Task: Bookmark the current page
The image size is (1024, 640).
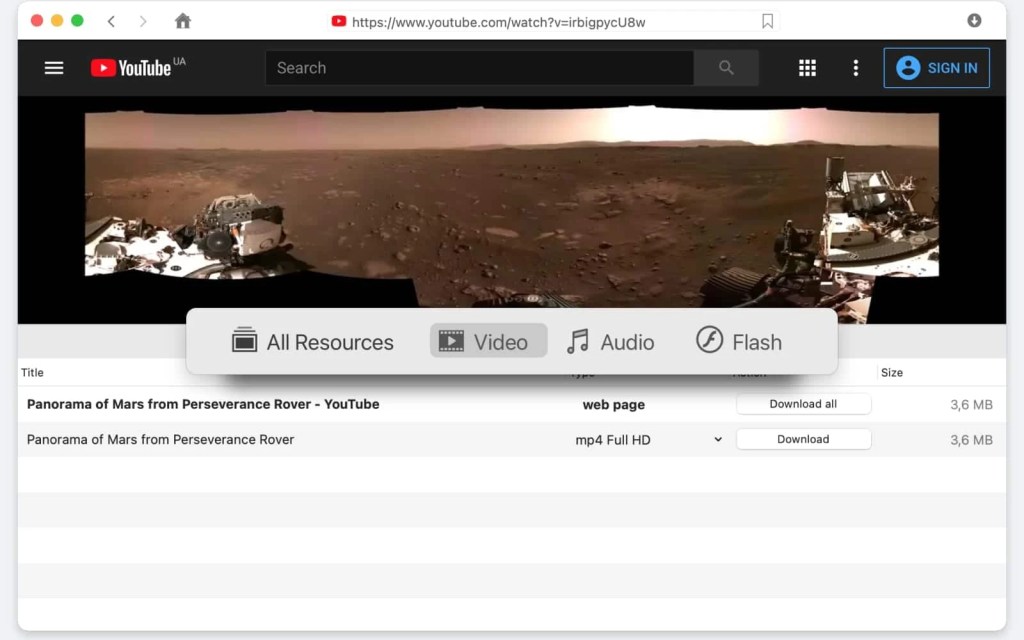Action: [767, 21]
